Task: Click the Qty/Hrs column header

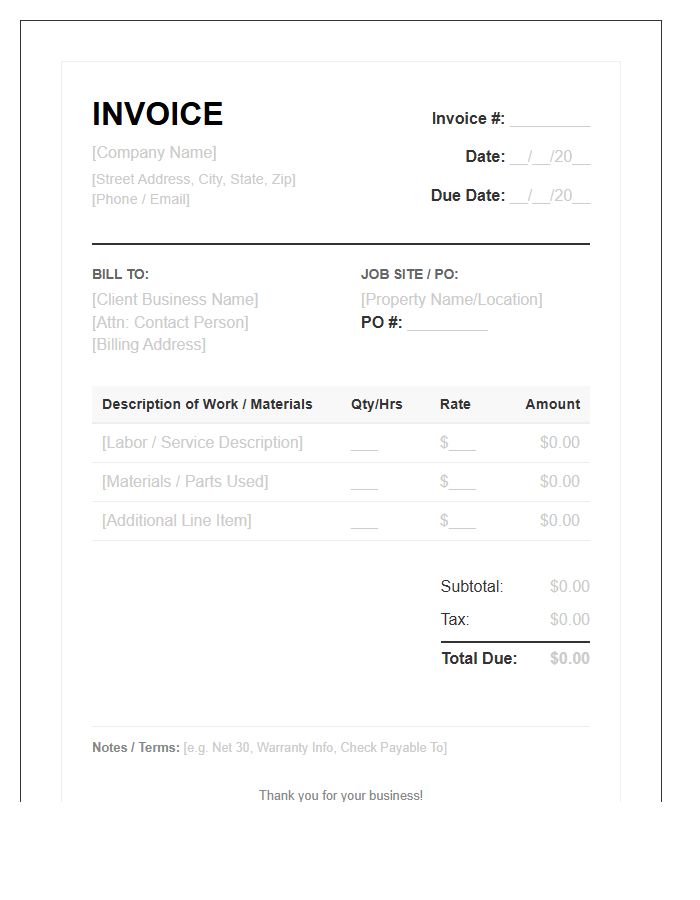Action: [376, 404]
